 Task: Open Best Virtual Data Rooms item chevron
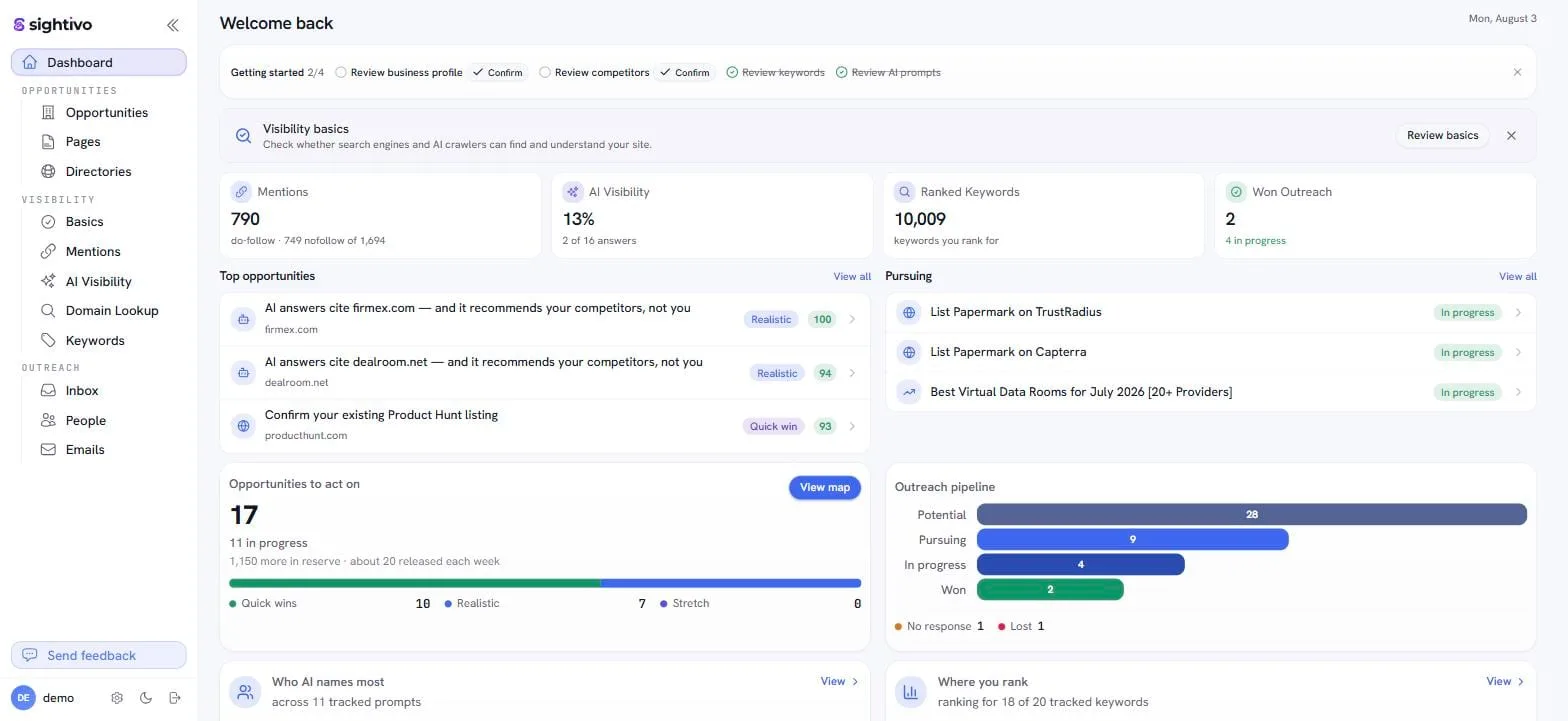point(1518,392)
